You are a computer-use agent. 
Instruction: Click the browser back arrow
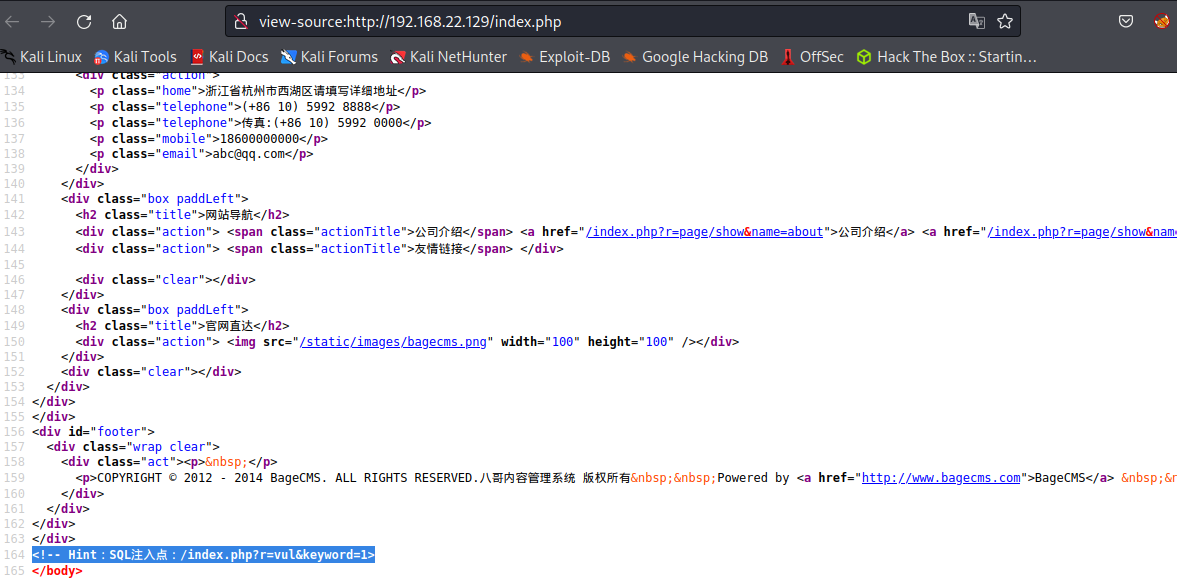[x=13, y=21]
